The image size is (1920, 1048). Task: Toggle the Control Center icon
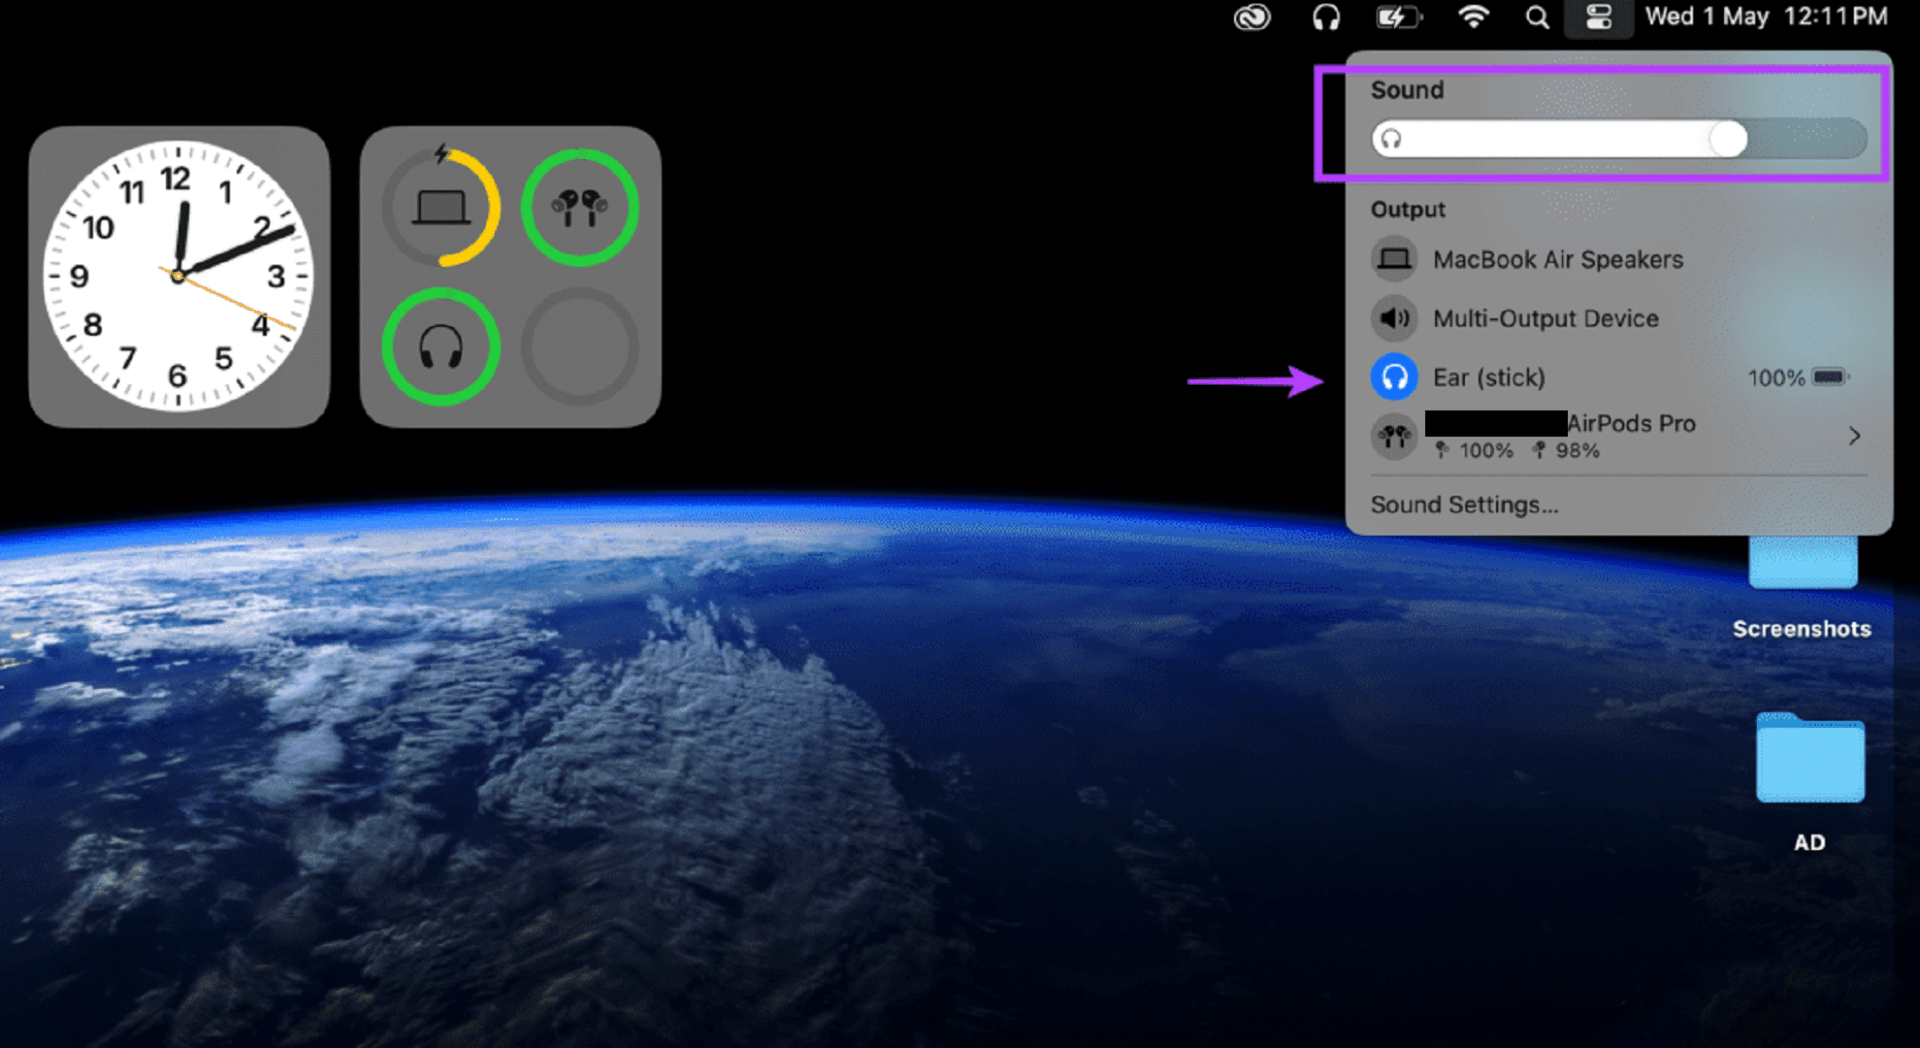pyautogui.click(x=1598, y=17)
